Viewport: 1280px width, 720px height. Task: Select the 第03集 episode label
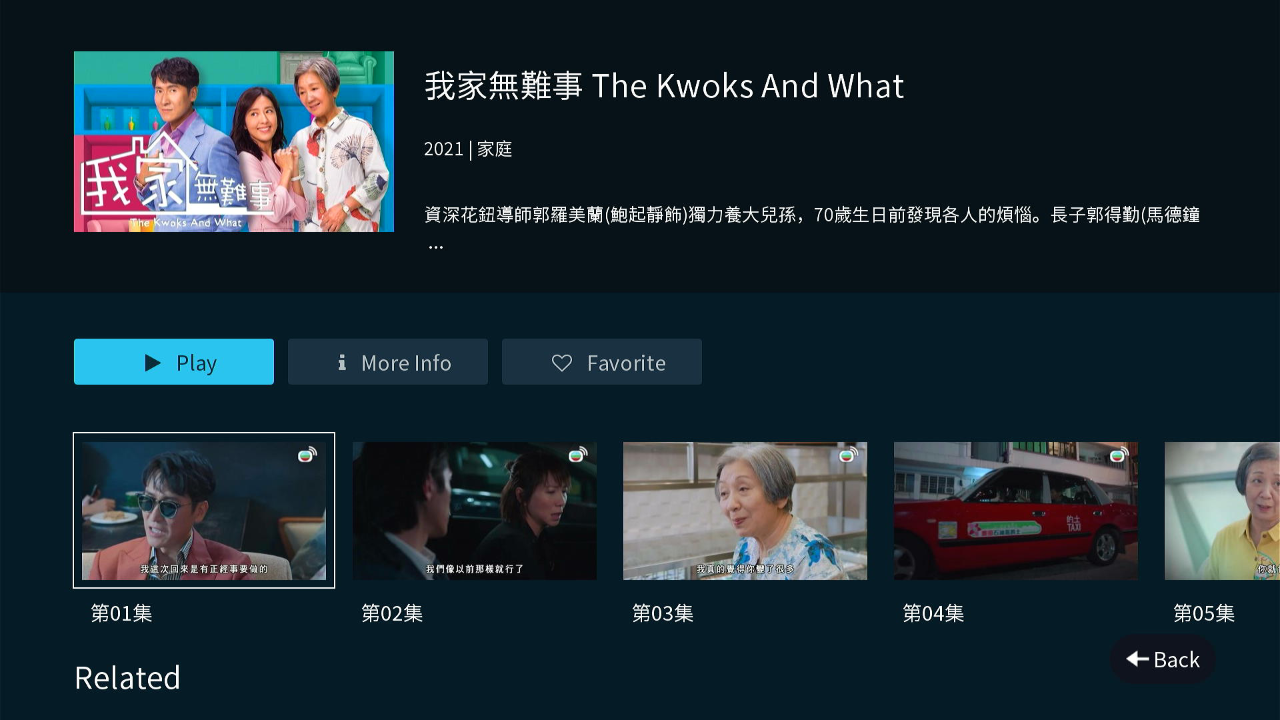[662, 613]
